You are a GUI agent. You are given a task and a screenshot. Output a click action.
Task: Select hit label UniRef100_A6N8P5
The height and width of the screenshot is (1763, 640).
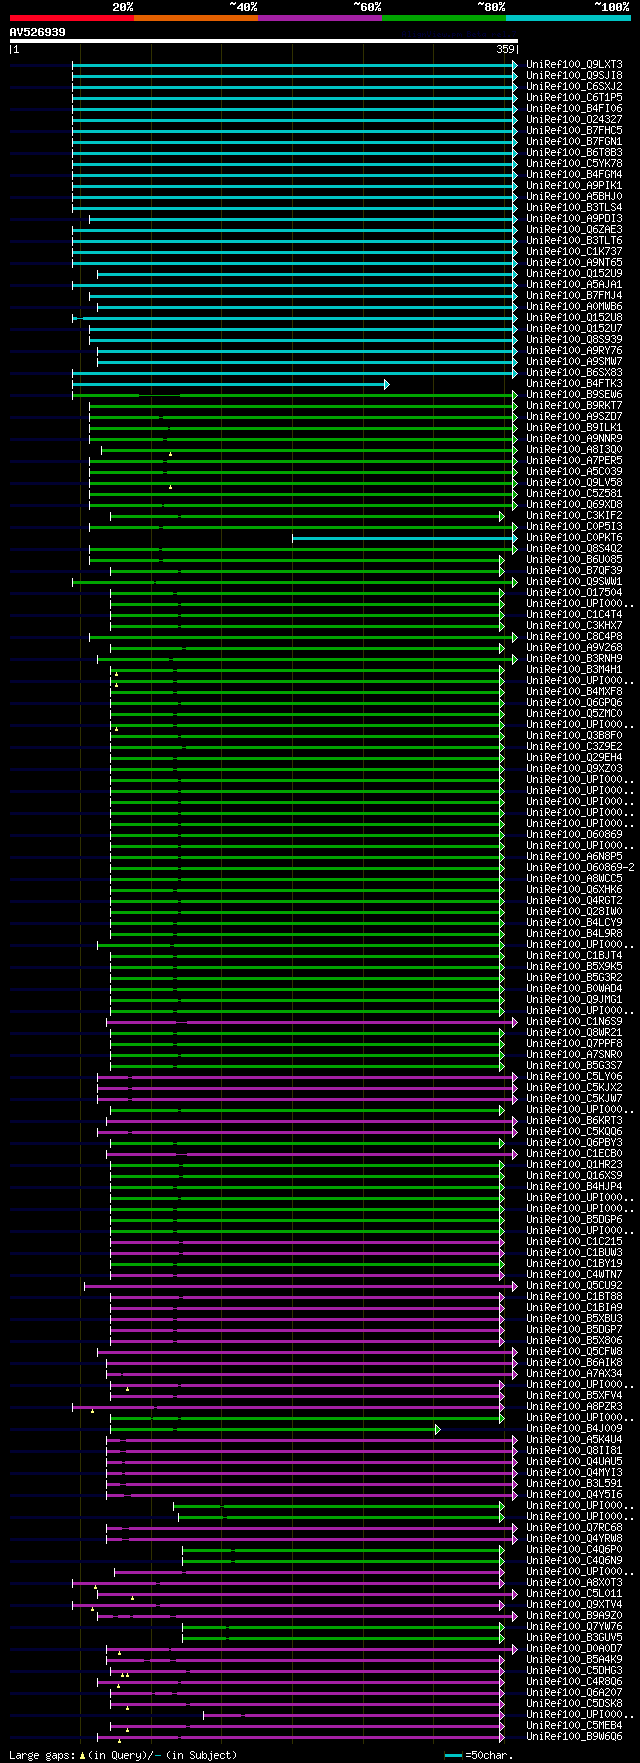click(x=574, y=857)
